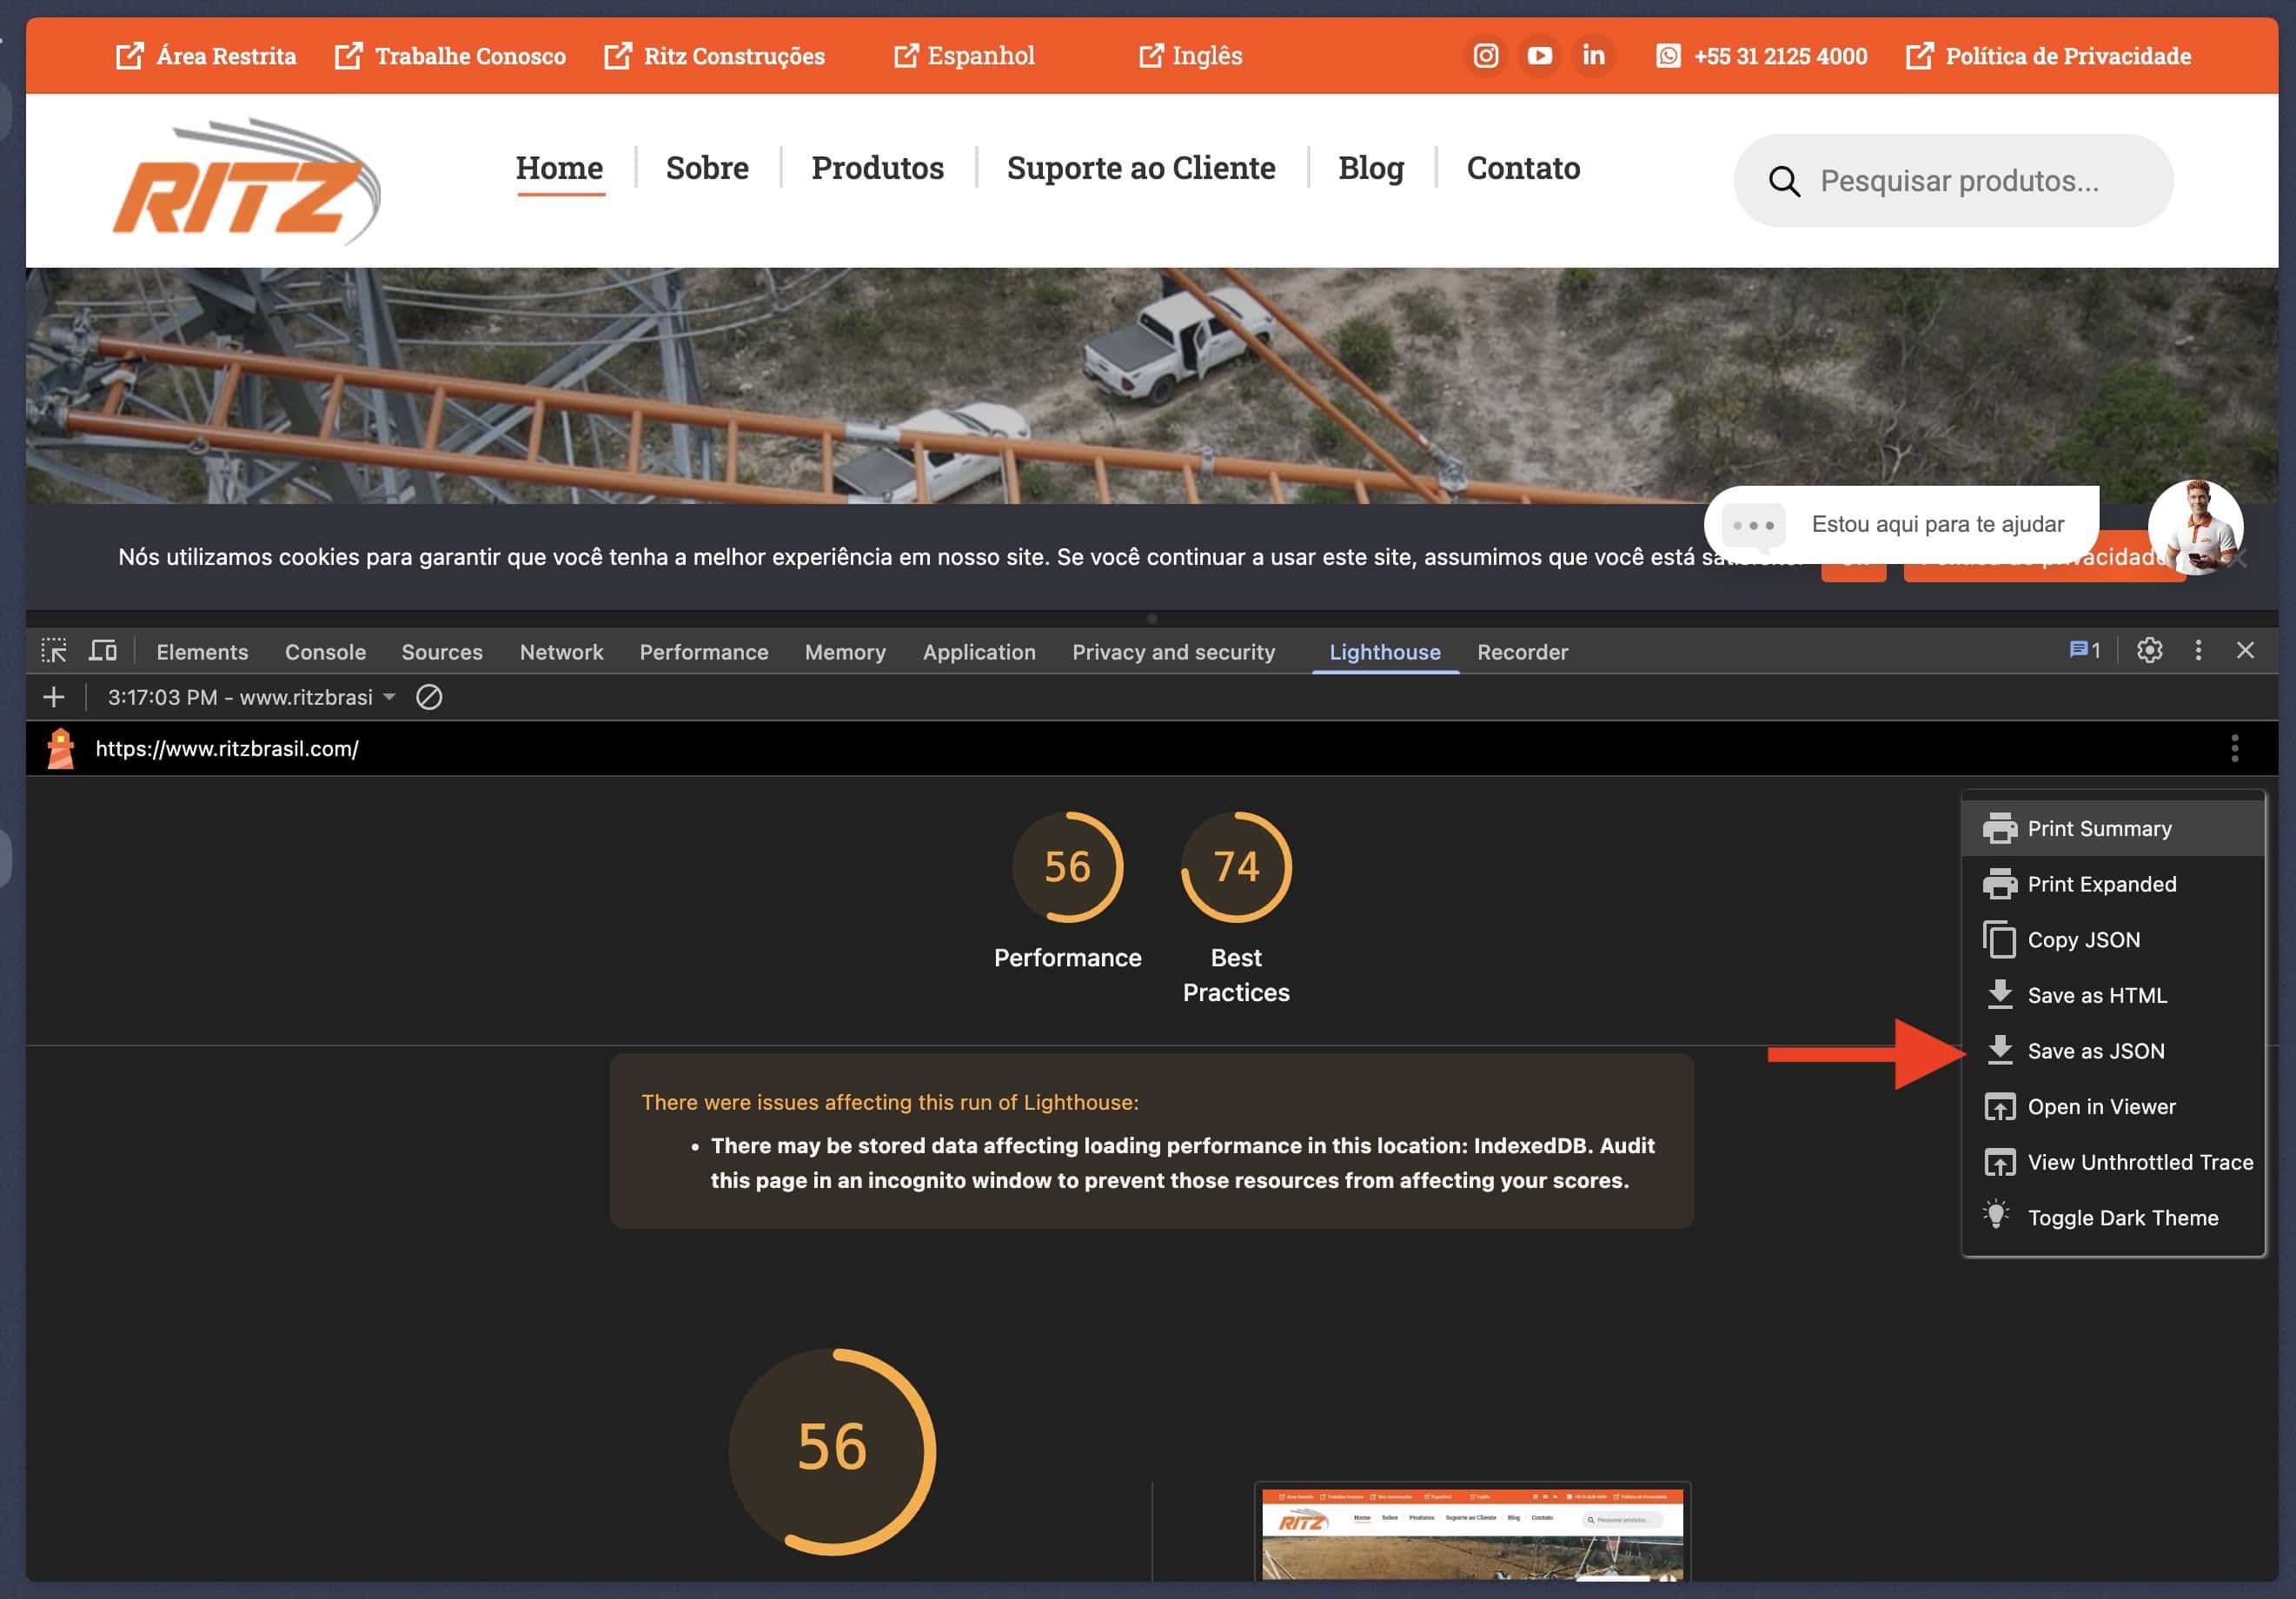Click the Print Summary printer icon
Viewport: 2296px width, 1599px height.
click(1999, 828)
